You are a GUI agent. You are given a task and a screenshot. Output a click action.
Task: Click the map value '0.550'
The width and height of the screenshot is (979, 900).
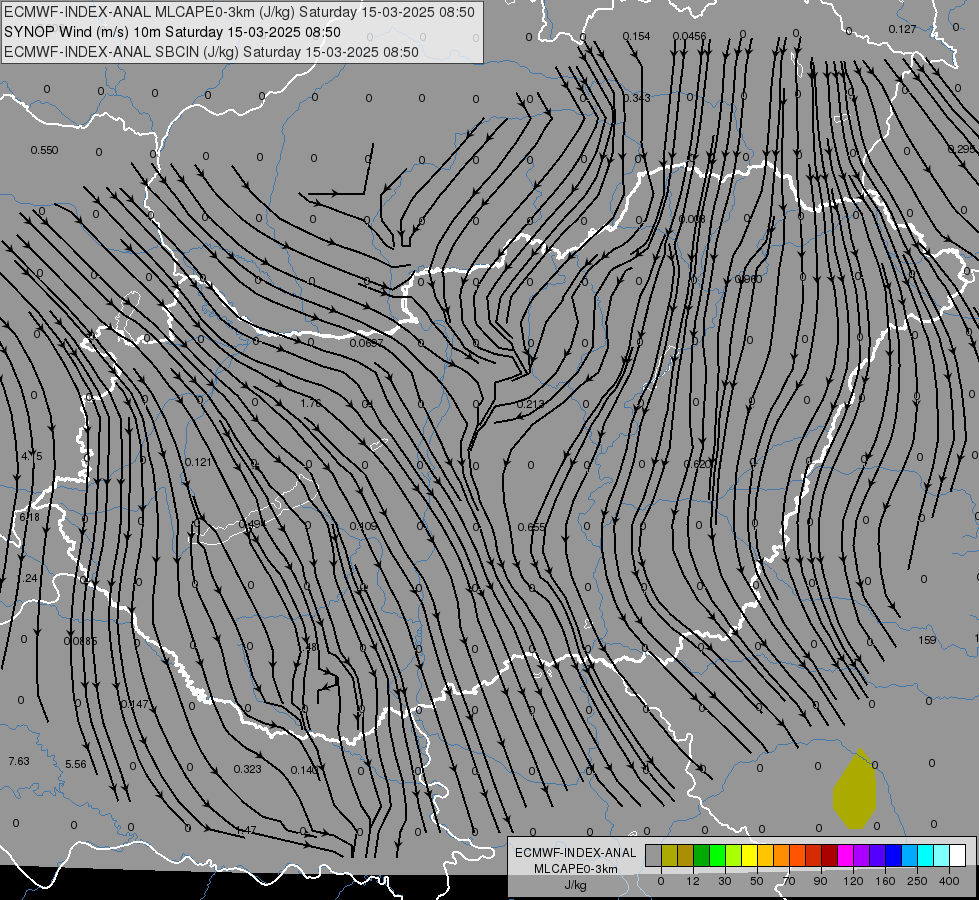(44, 150)
